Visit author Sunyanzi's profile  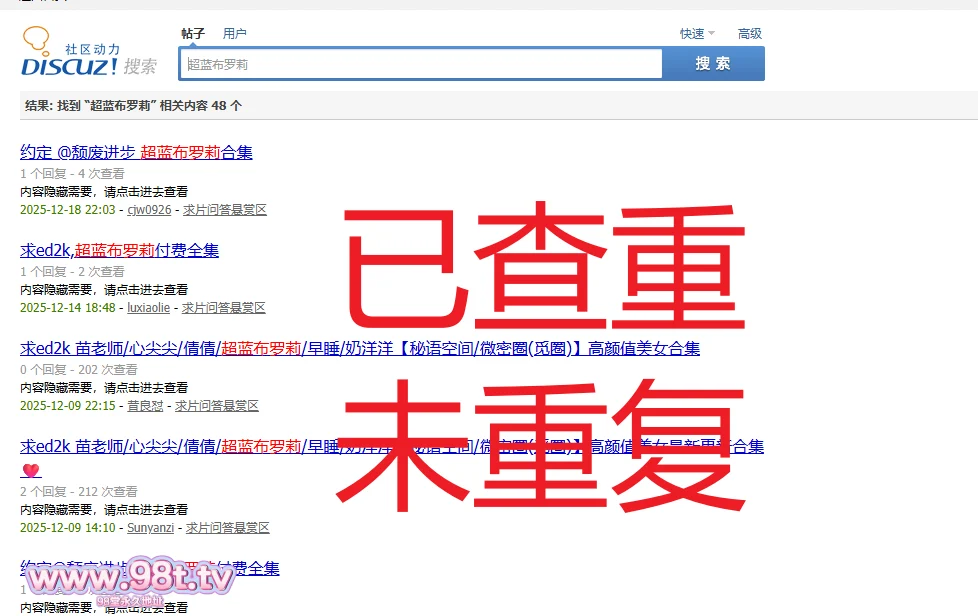coord(150,528)
